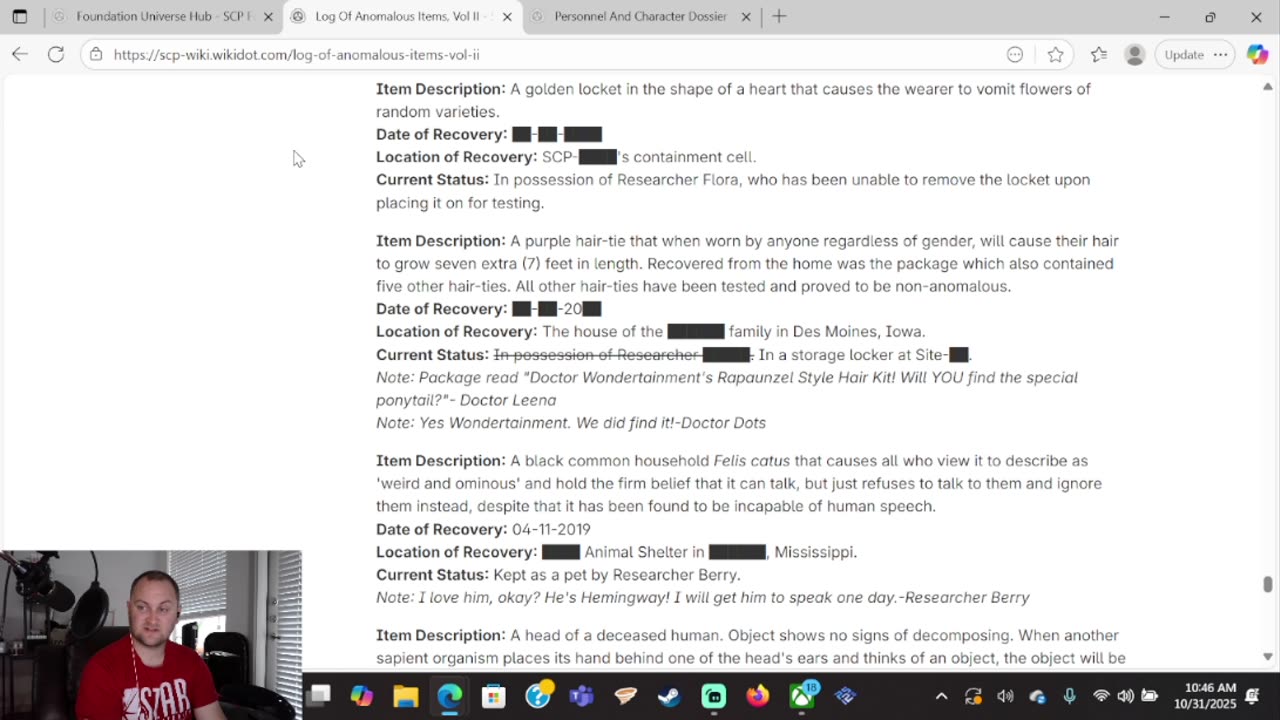Click the date "04-11-2019"
Viewport: 1280px width, 720px height.
(551, 529)
